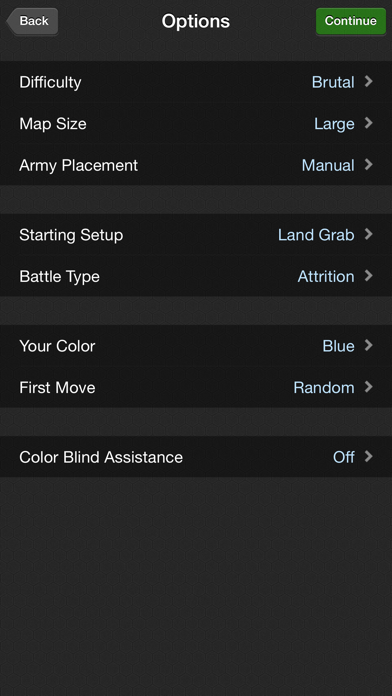The width and height of the screenshot is (392, 696).
Task: Click the chevron next to Attrition
Action: point(368,276)
